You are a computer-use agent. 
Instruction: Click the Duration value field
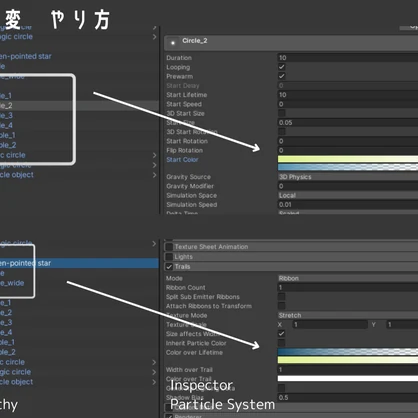pyautogui.click(x=348, y=58)
